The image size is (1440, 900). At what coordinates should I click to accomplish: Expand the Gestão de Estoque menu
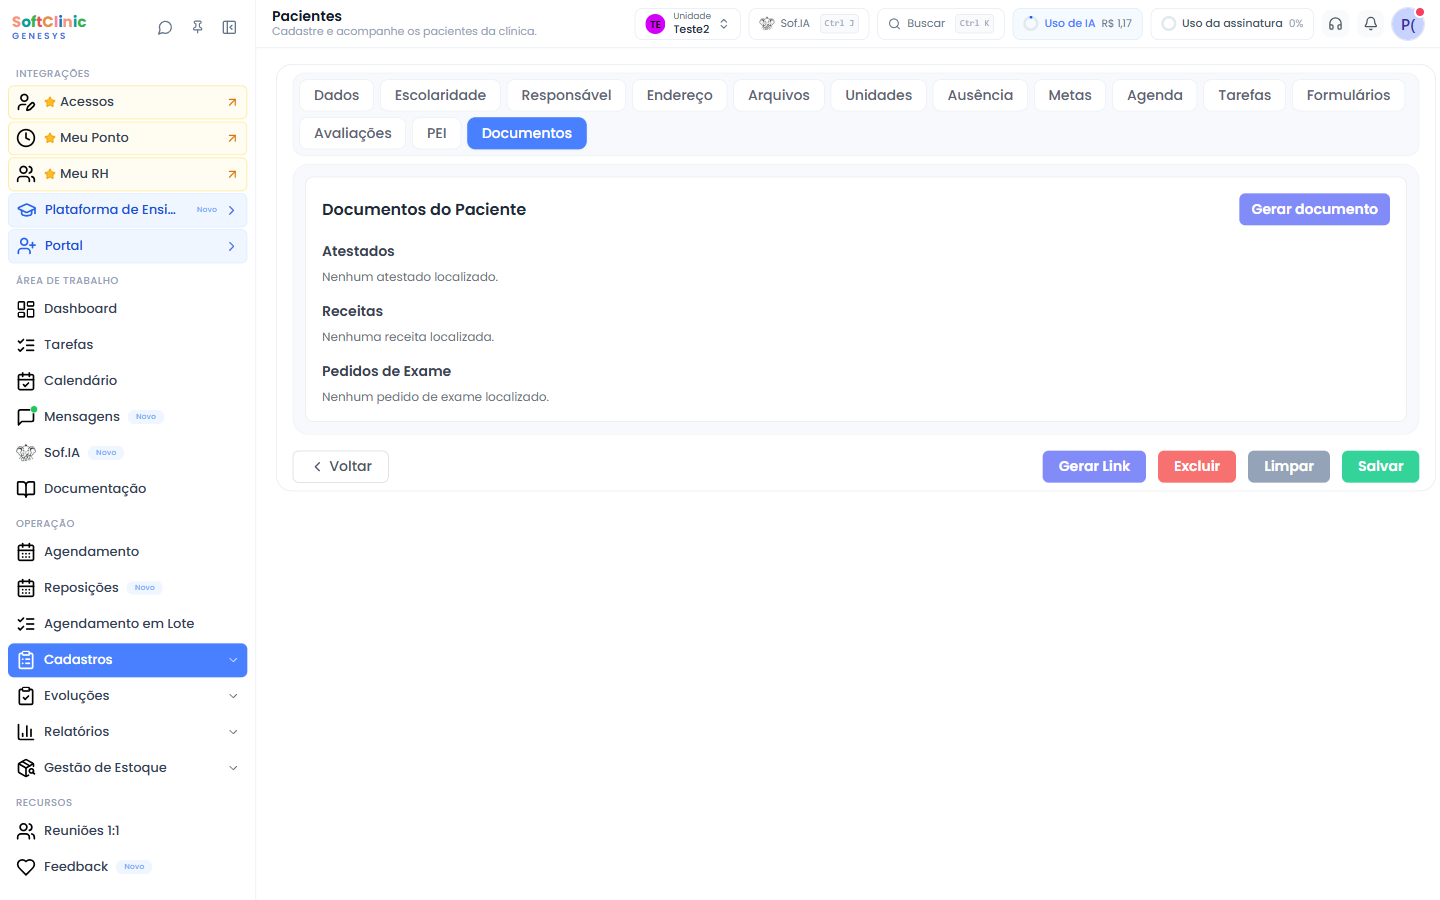point(128,768)
